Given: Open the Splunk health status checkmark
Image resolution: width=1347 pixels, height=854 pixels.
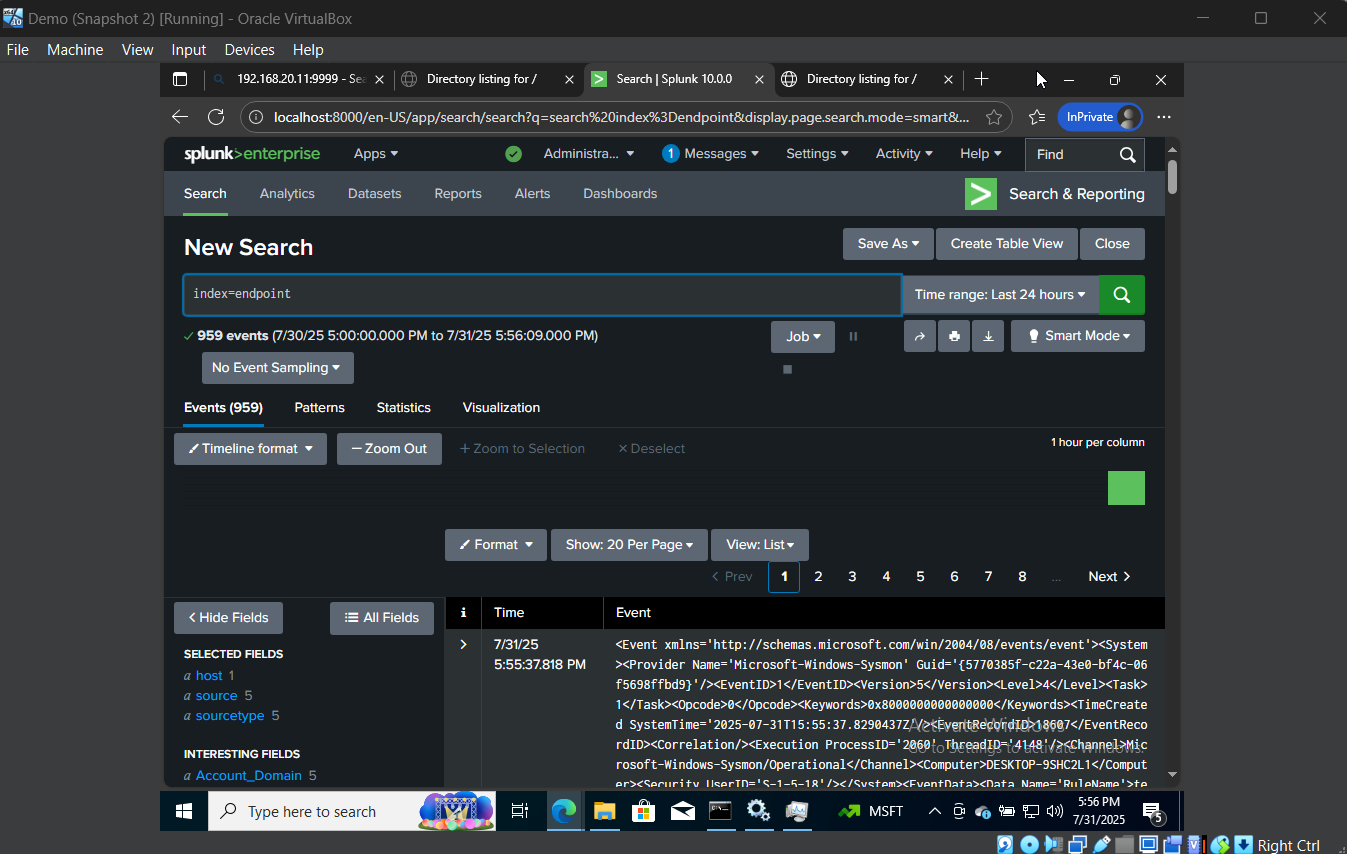Looking at the screenshot, I should (513, 154).
